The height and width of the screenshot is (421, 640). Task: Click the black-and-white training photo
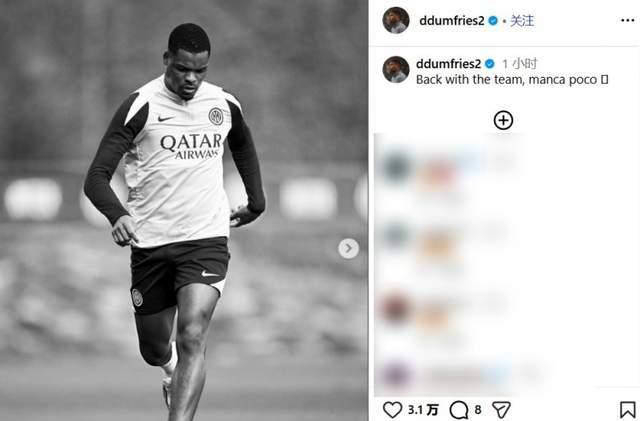click(x=184, y=210)
